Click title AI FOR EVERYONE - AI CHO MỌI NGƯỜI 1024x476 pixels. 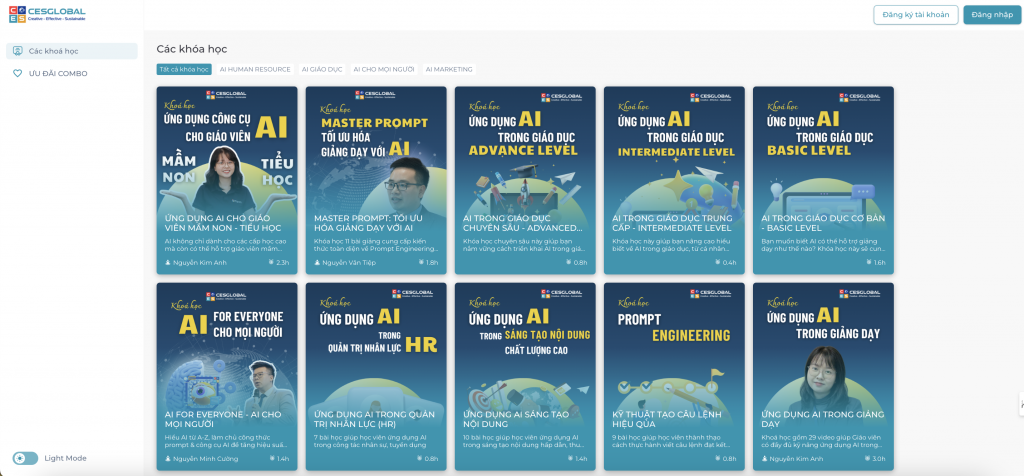(223, 419)
